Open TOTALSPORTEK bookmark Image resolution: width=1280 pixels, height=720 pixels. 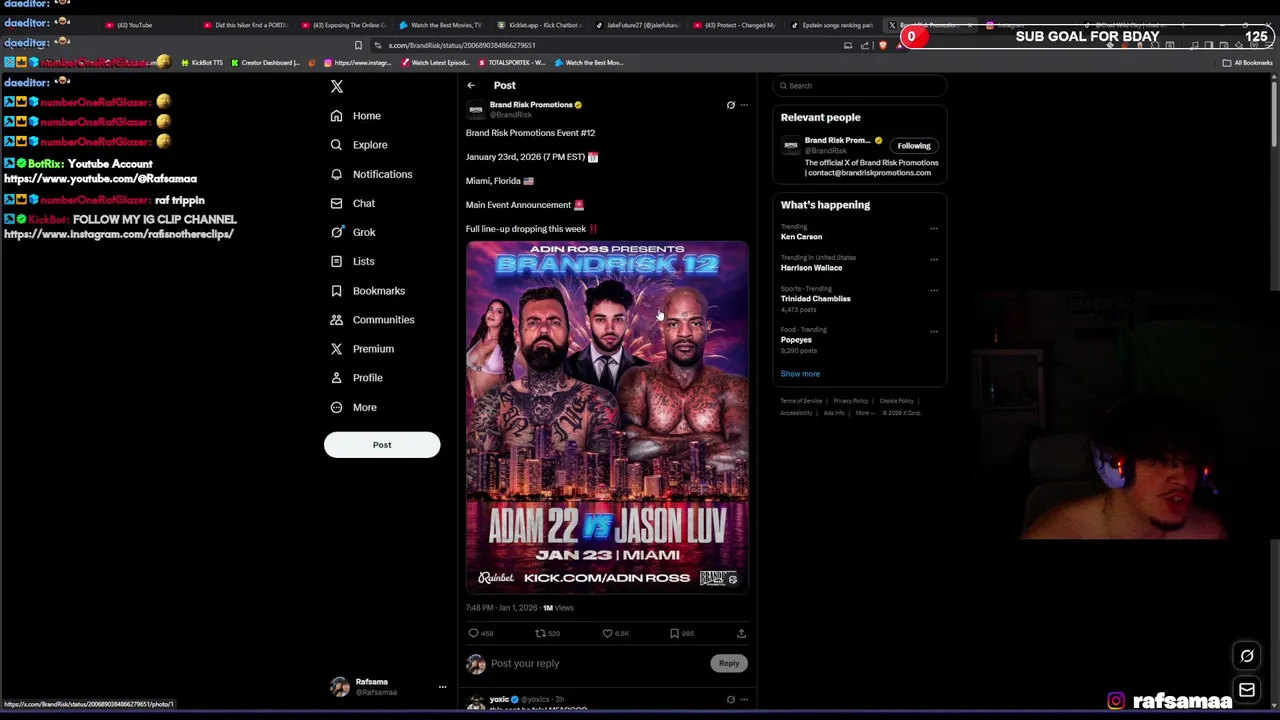tap(511, 63)
